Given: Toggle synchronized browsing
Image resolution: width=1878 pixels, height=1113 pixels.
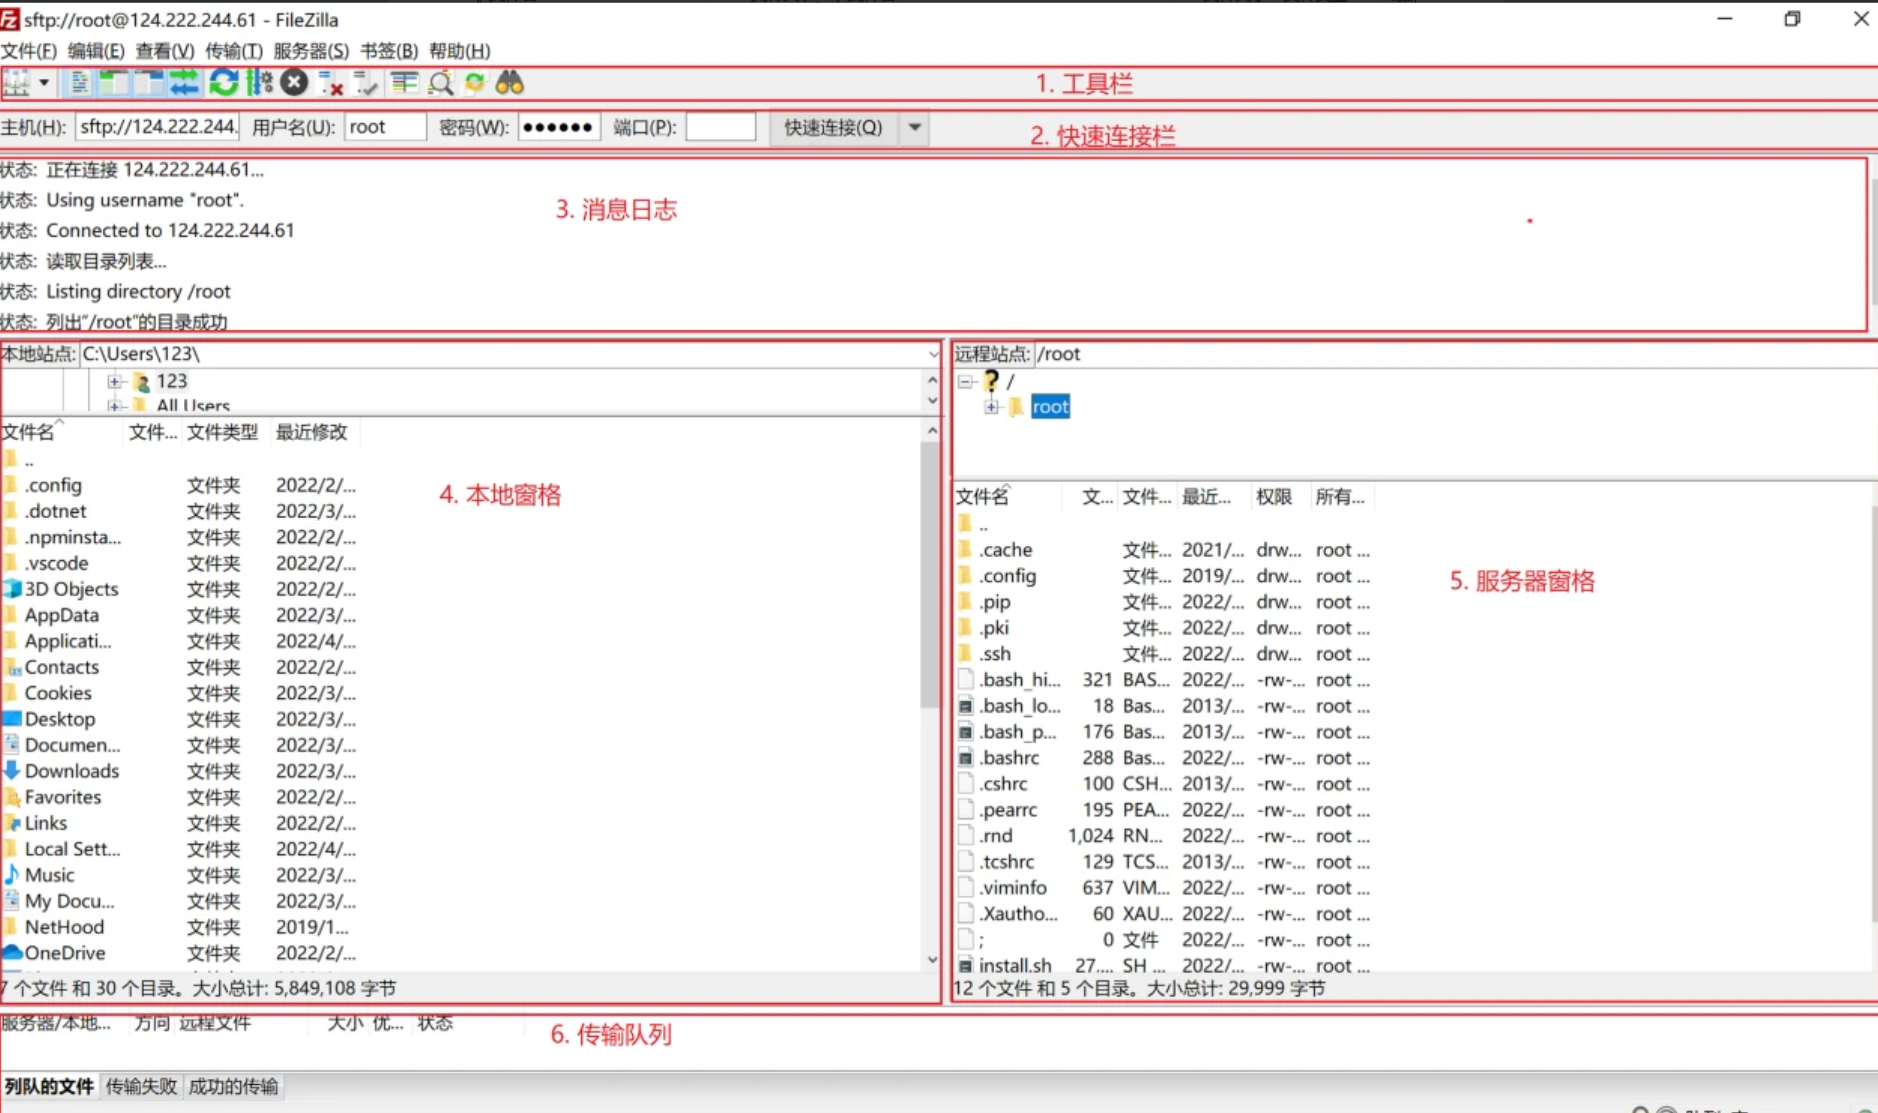Looking at the screenshot, I should (x=474, y=83).
